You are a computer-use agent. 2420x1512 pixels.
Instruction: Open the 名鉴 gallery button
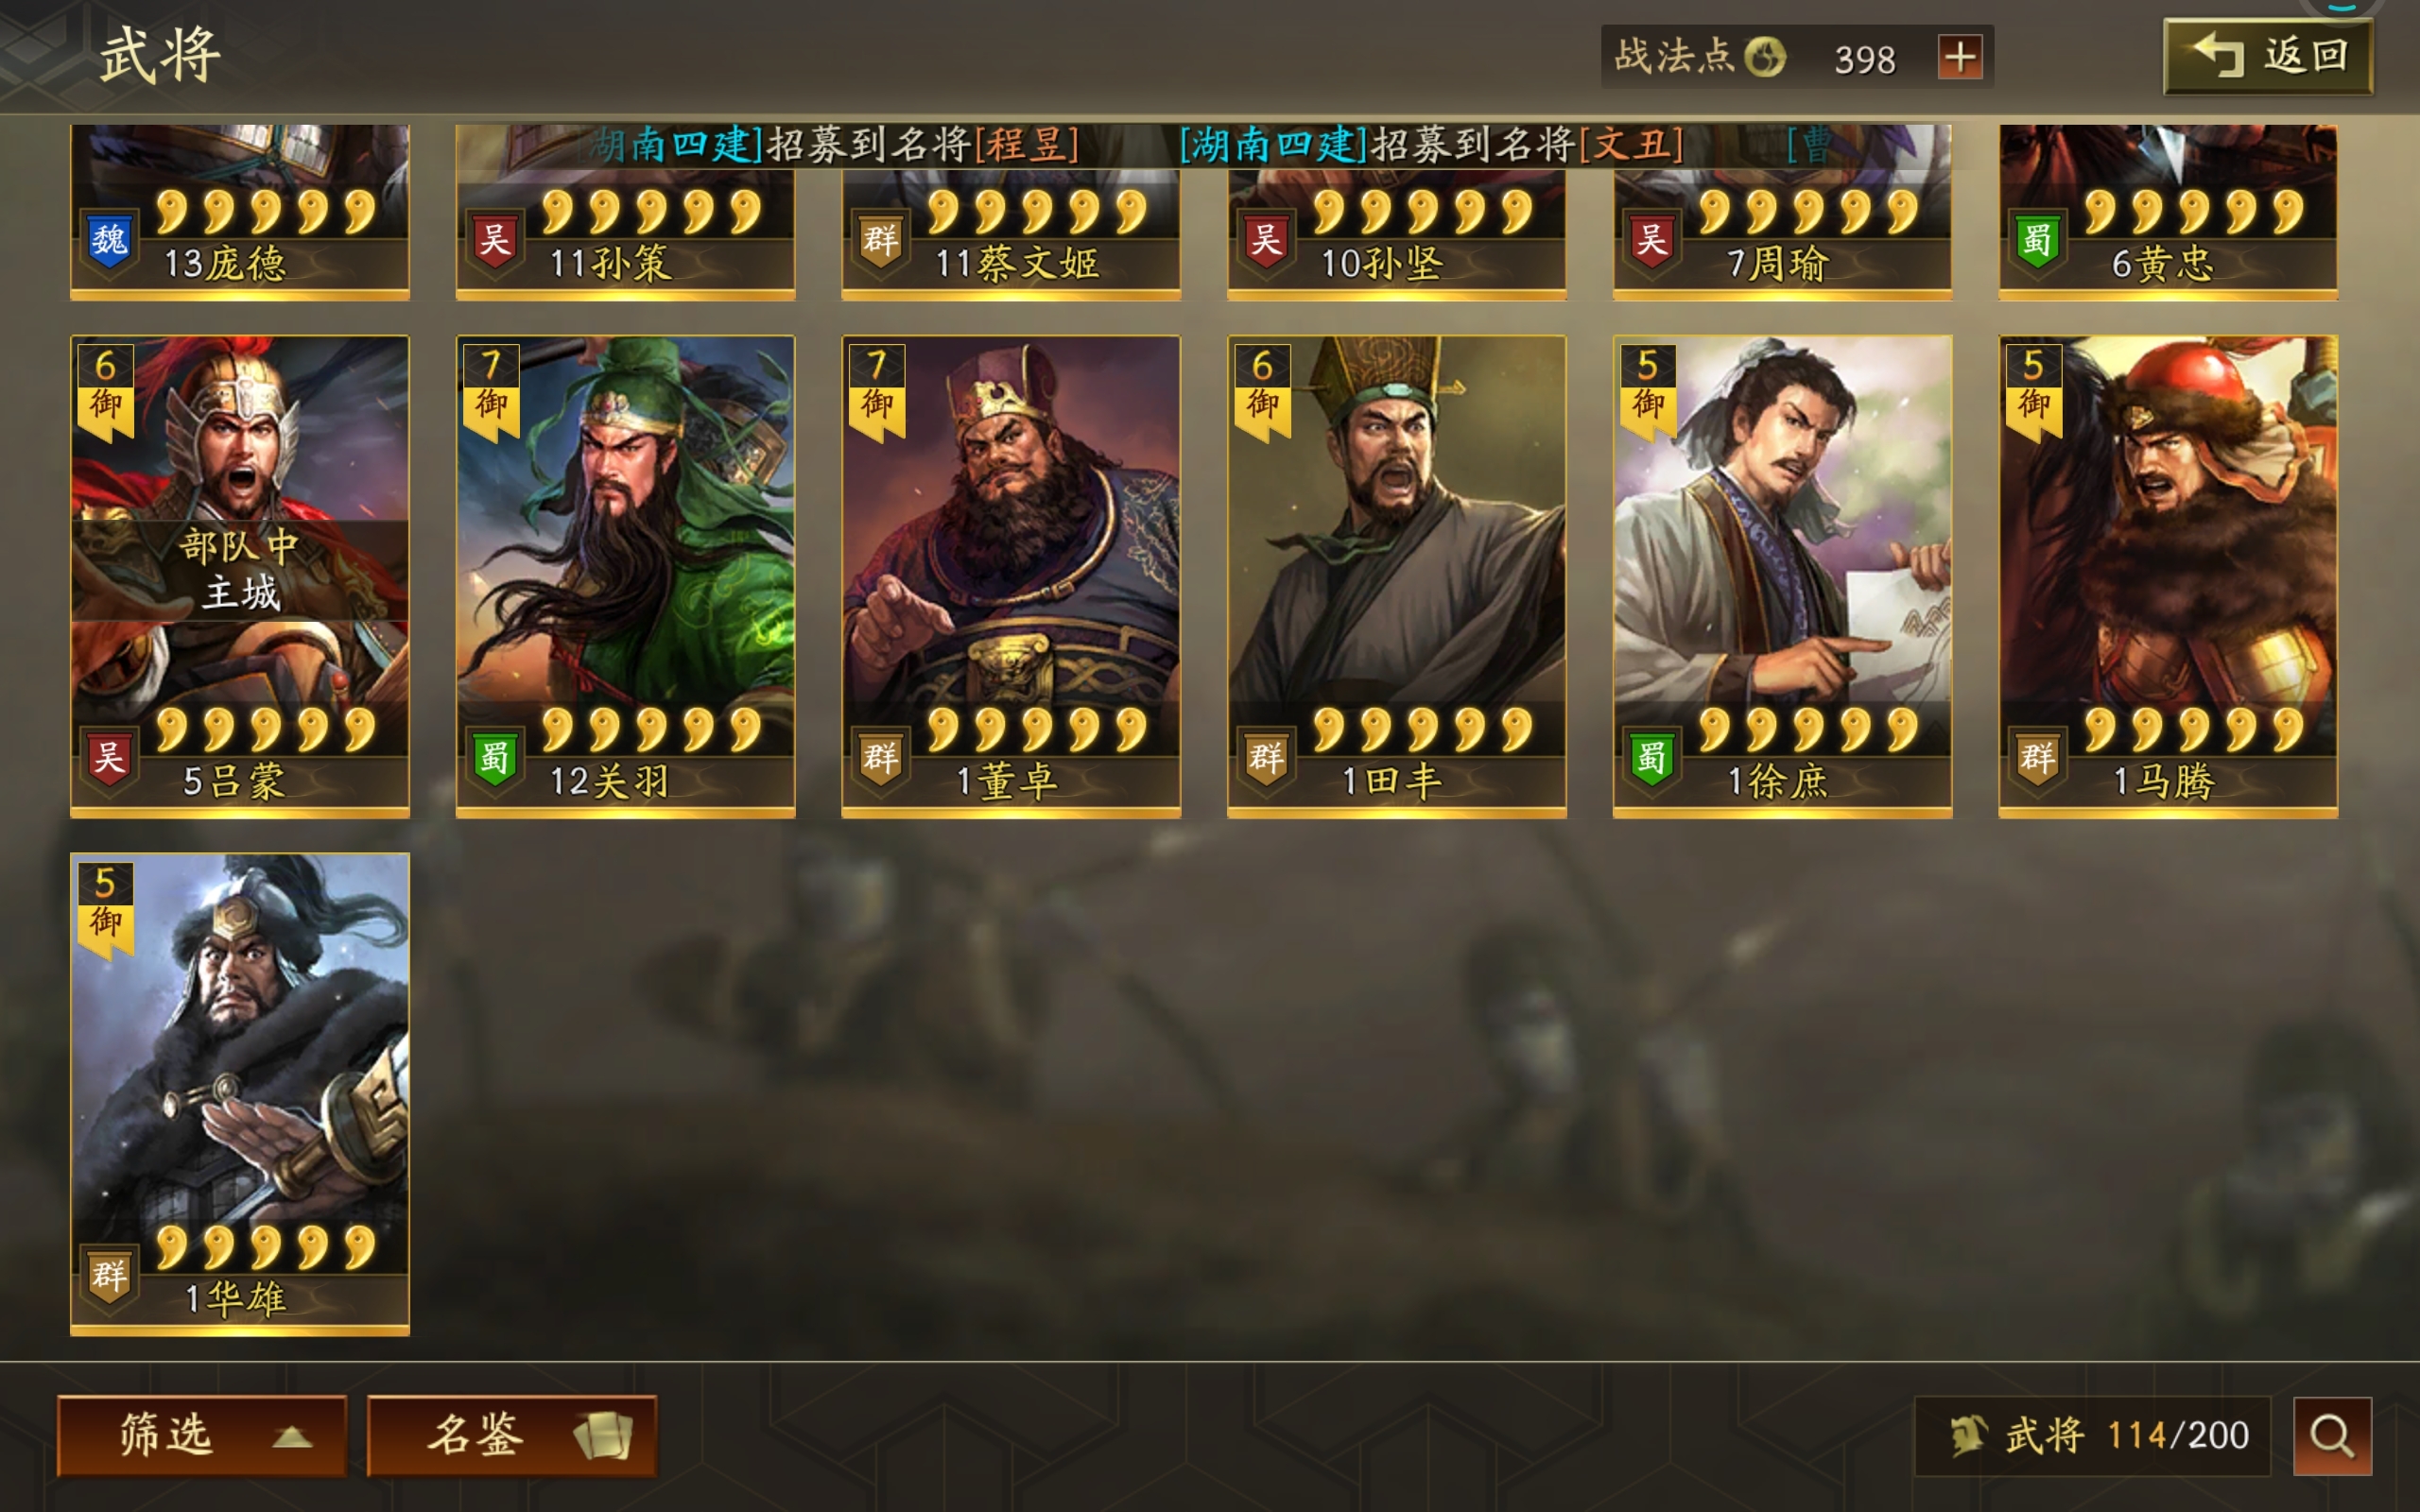512,1435
